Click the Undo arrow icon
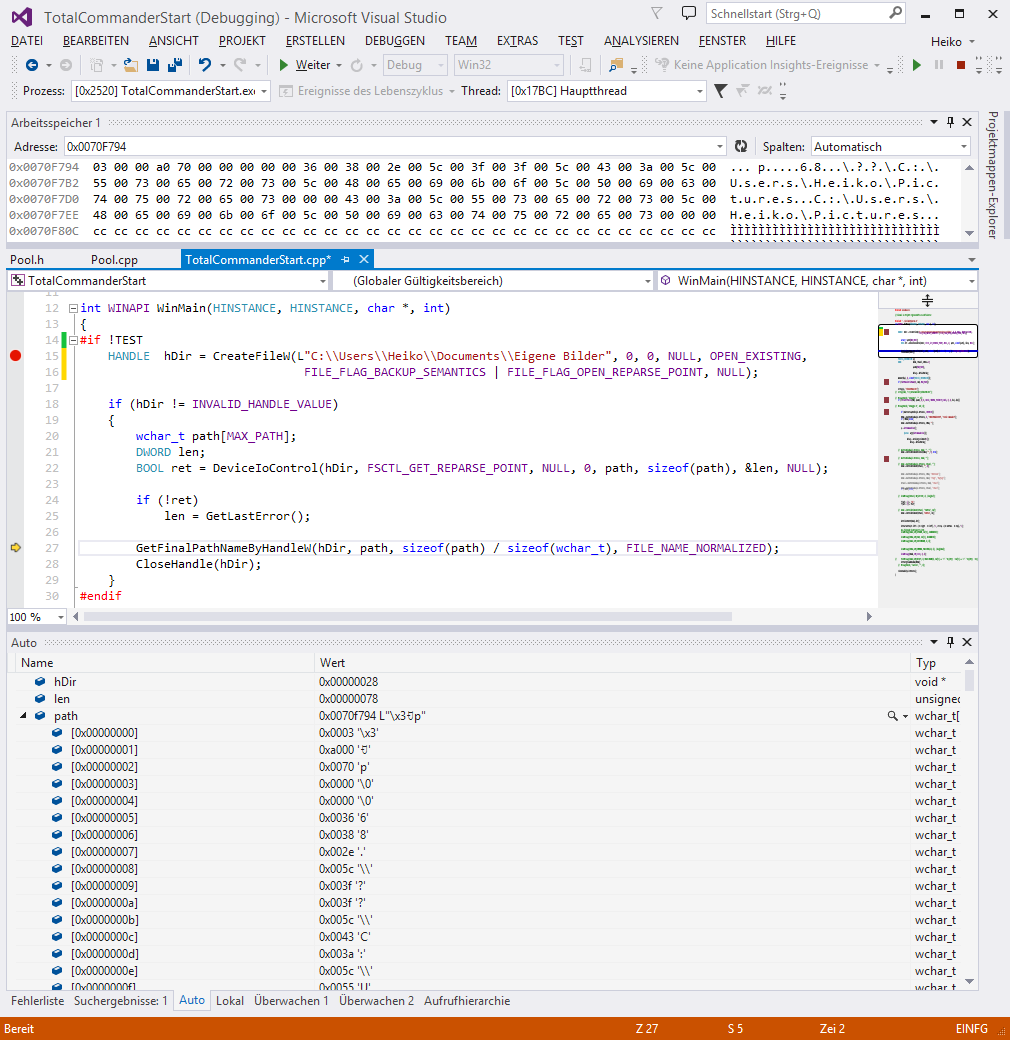 point(204,65)
